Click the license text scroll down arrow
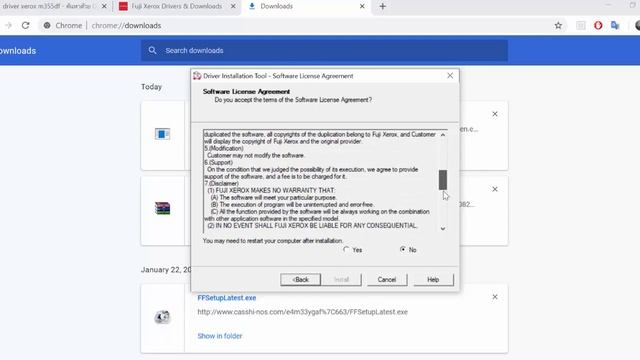Viewport: 640px width, 360px height. (443, 229)
